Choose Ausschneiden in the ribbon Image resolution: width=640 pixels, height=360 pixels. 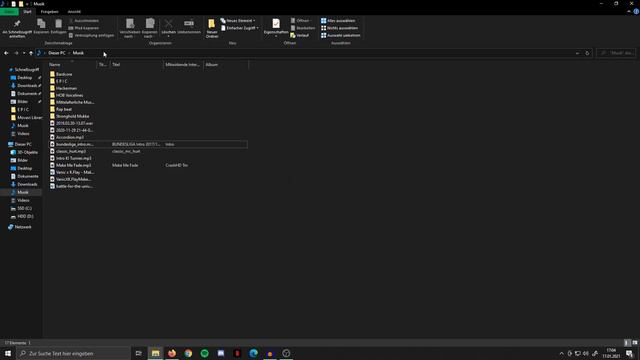84,20
